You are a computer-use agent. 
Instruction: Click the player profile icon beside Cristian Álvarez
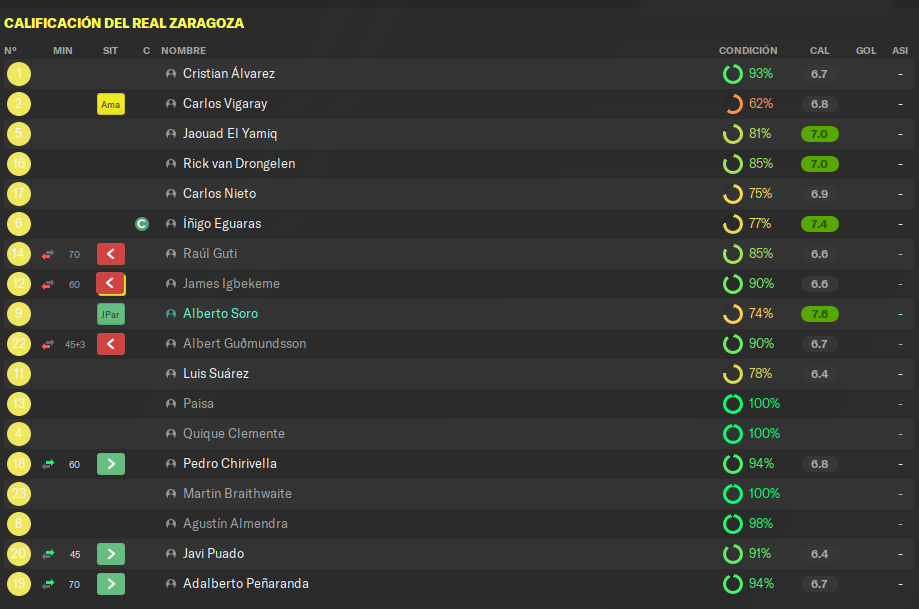point(171,74)
